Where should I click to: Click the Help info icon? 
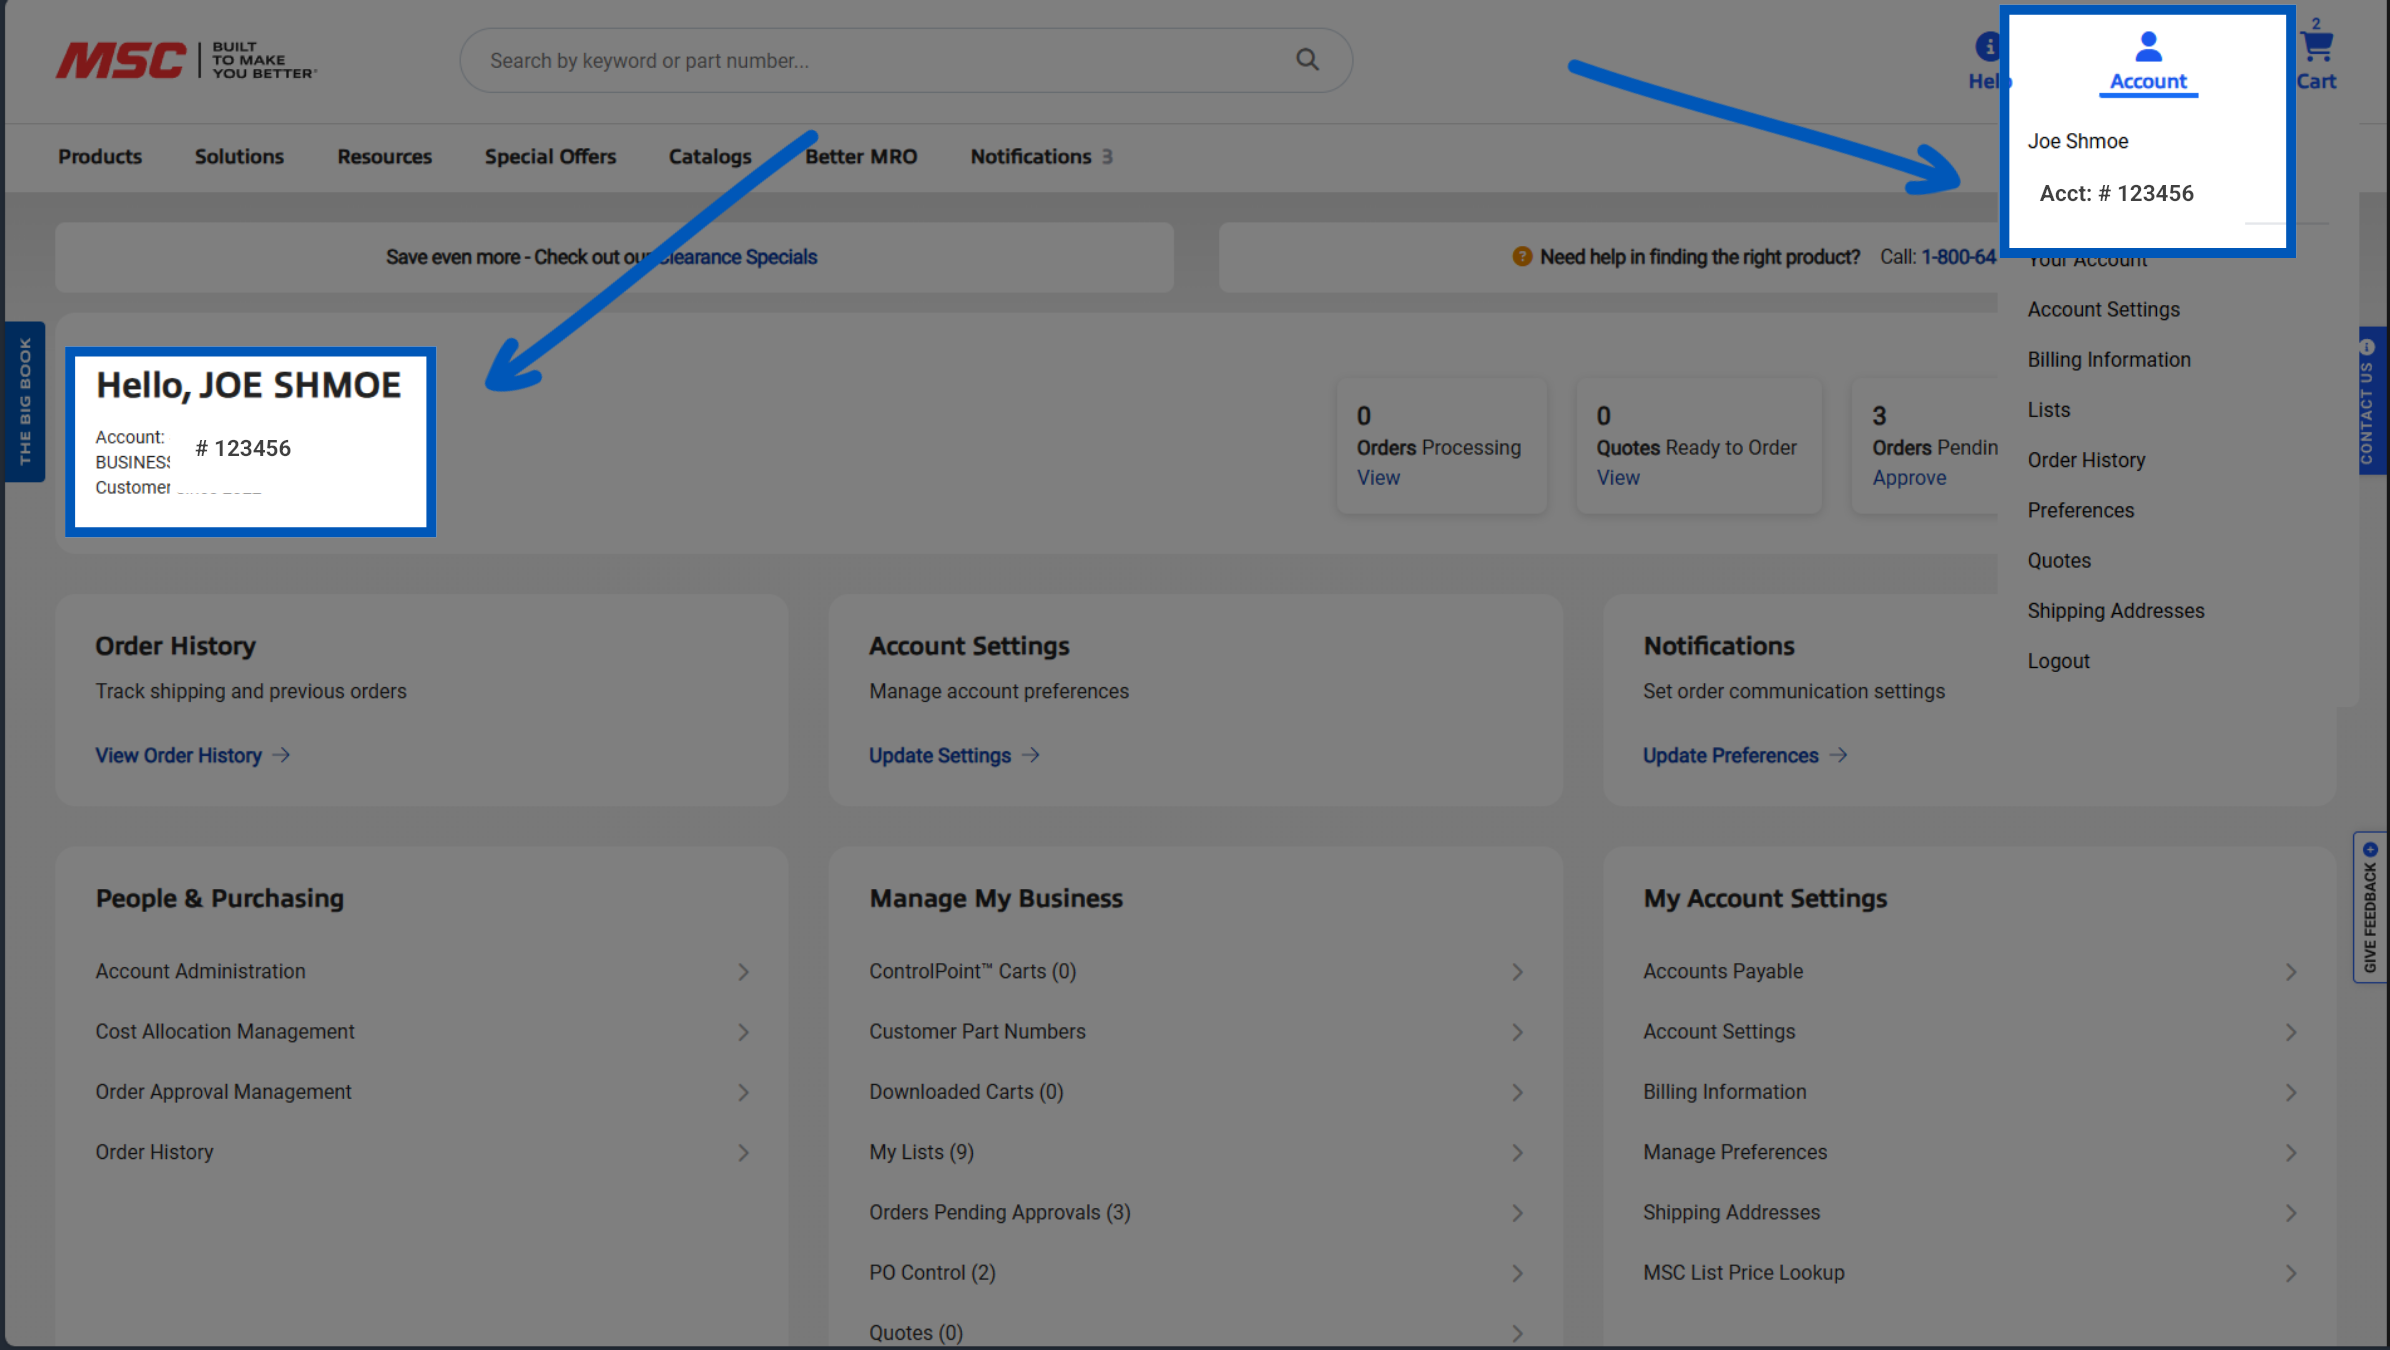point(1989,46)
